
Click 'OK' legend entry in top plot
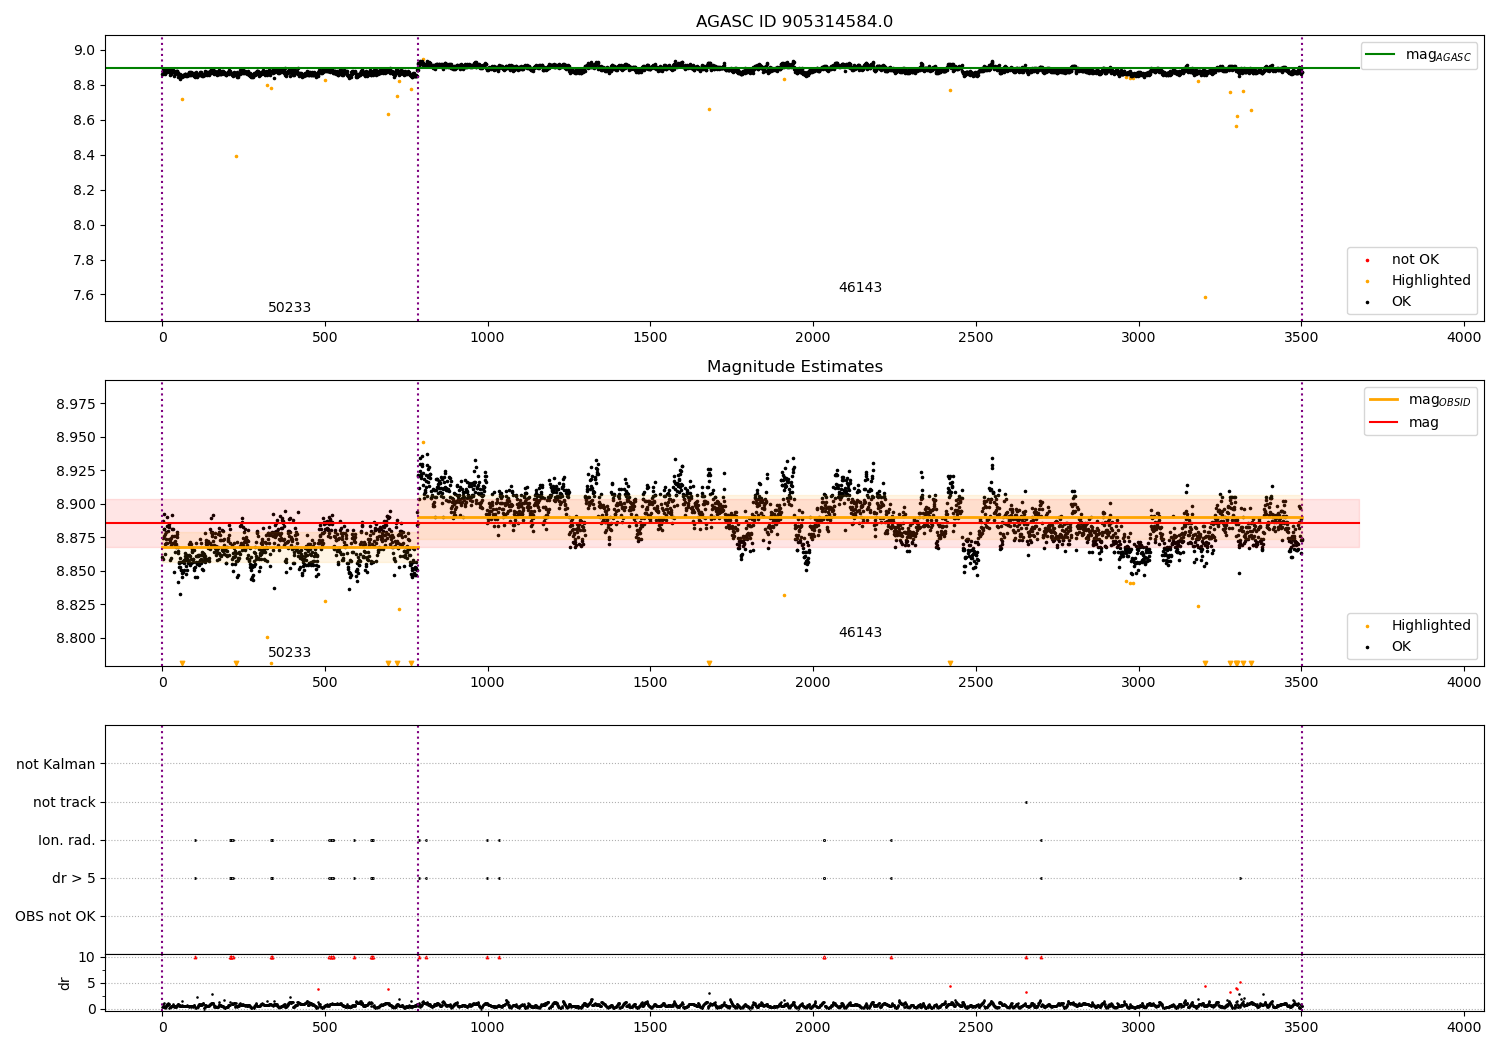point(1401,302)
